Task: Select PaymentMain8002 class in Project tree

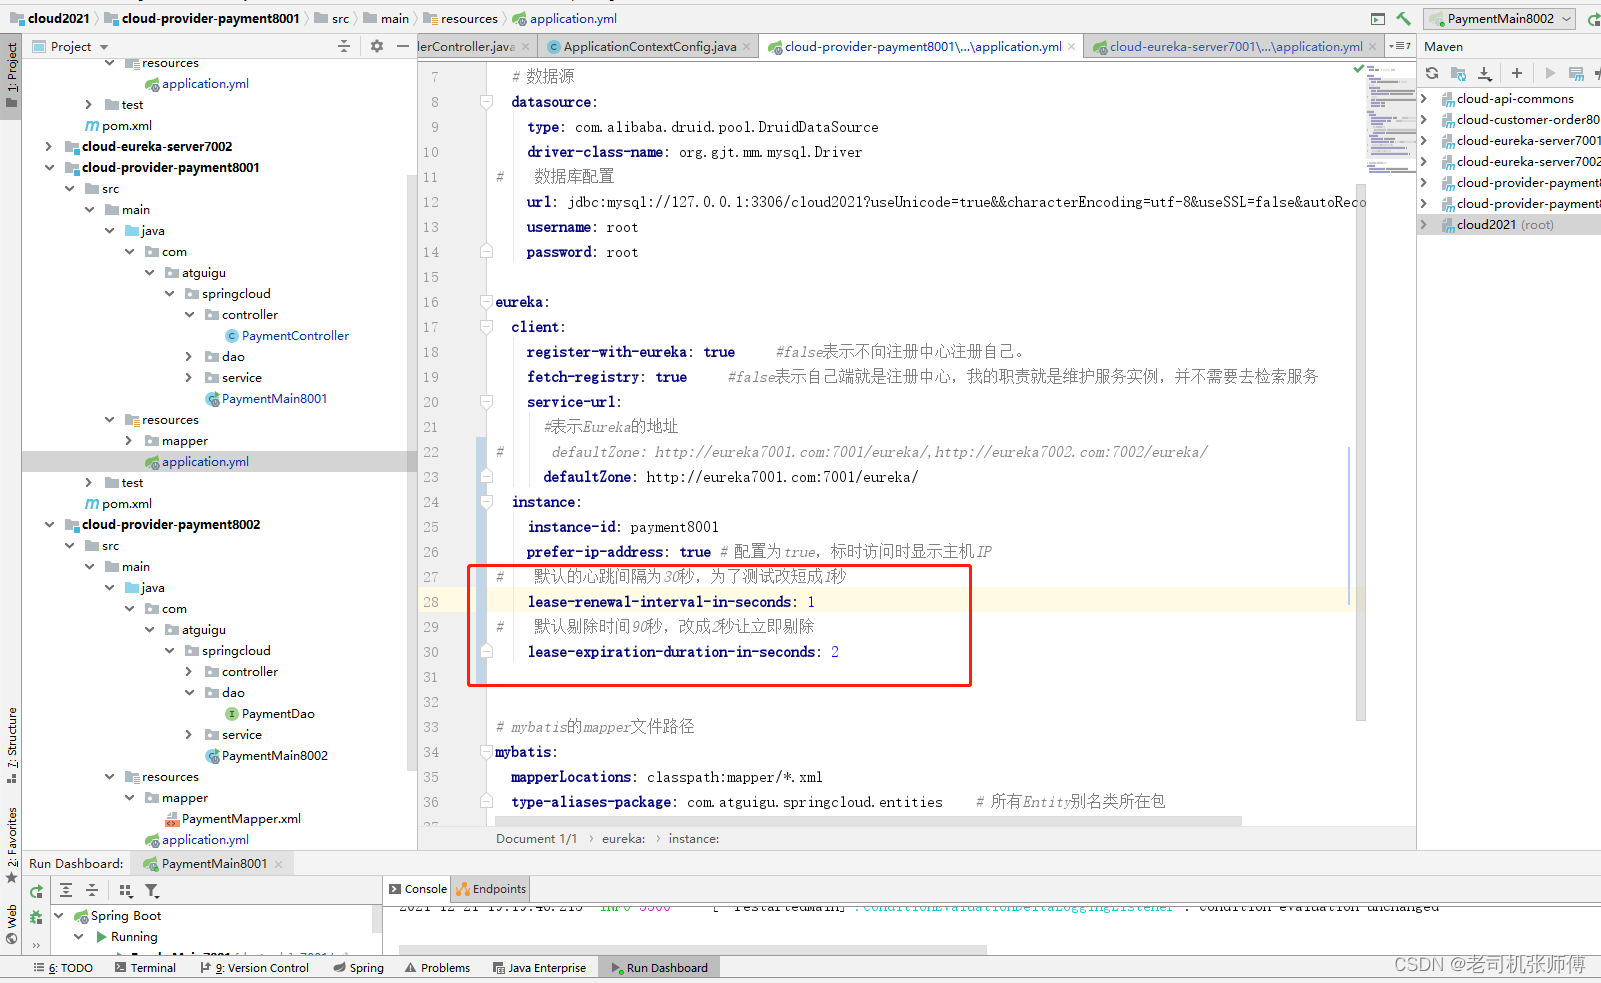Action: coord(265,755)
